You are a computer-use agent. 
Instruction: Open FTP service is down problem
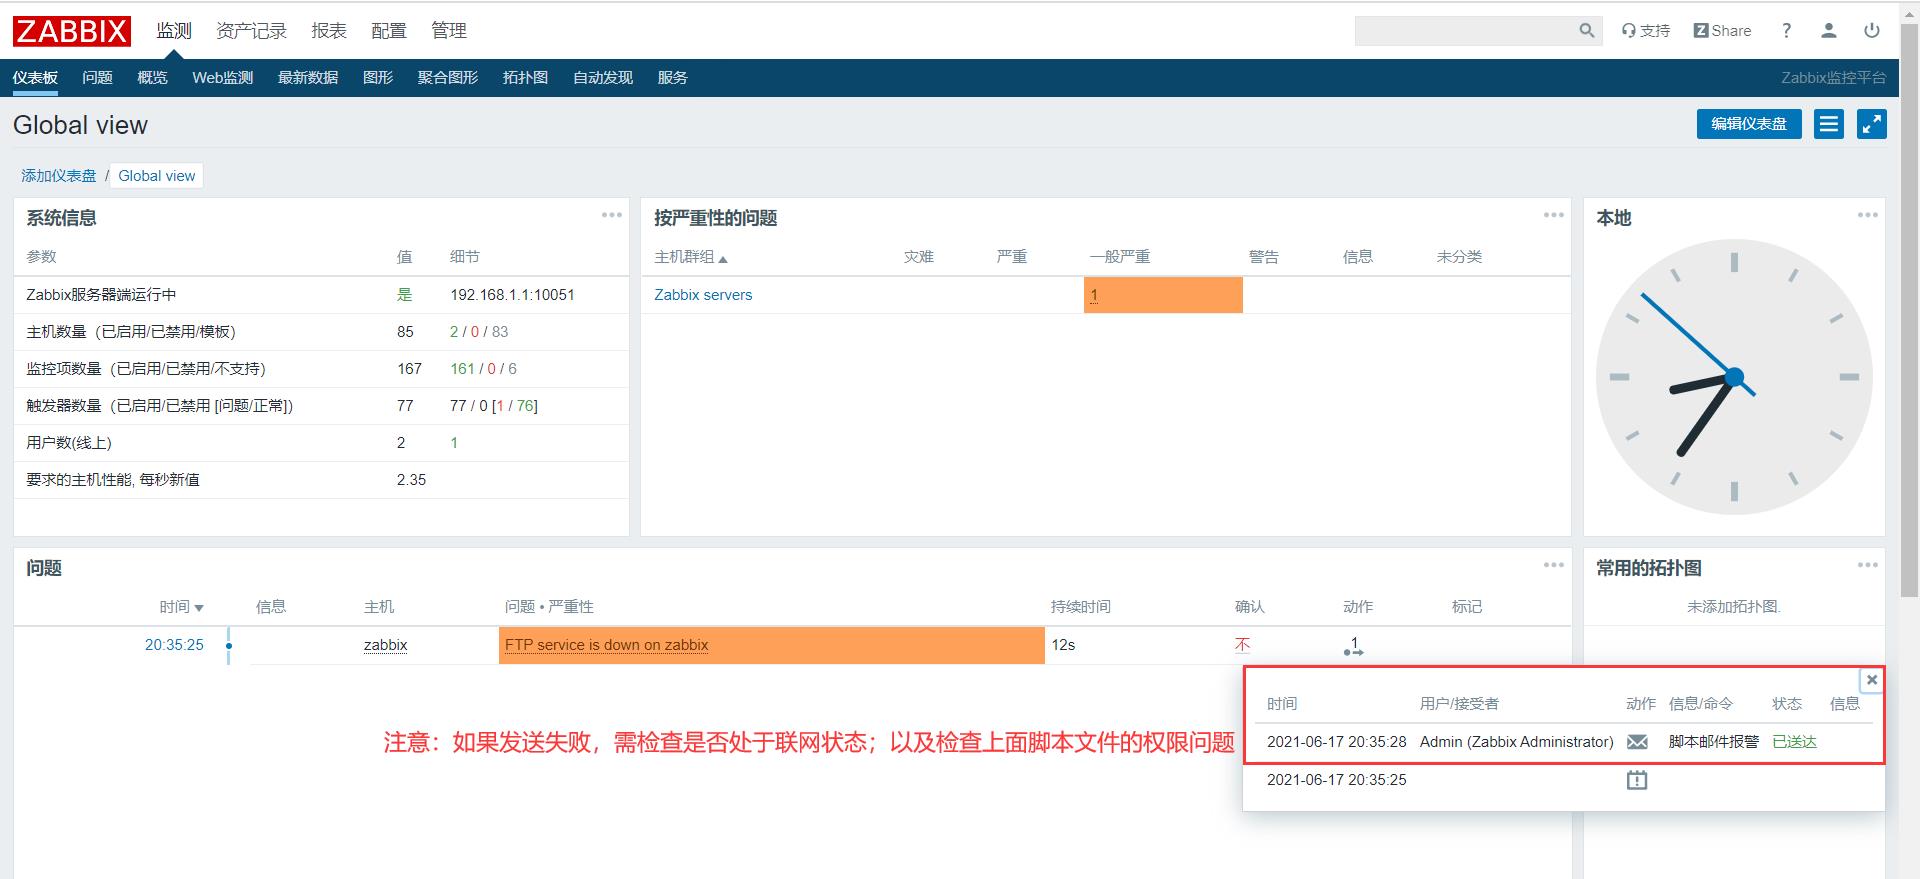pyautogui.click(x=606, y=645)
